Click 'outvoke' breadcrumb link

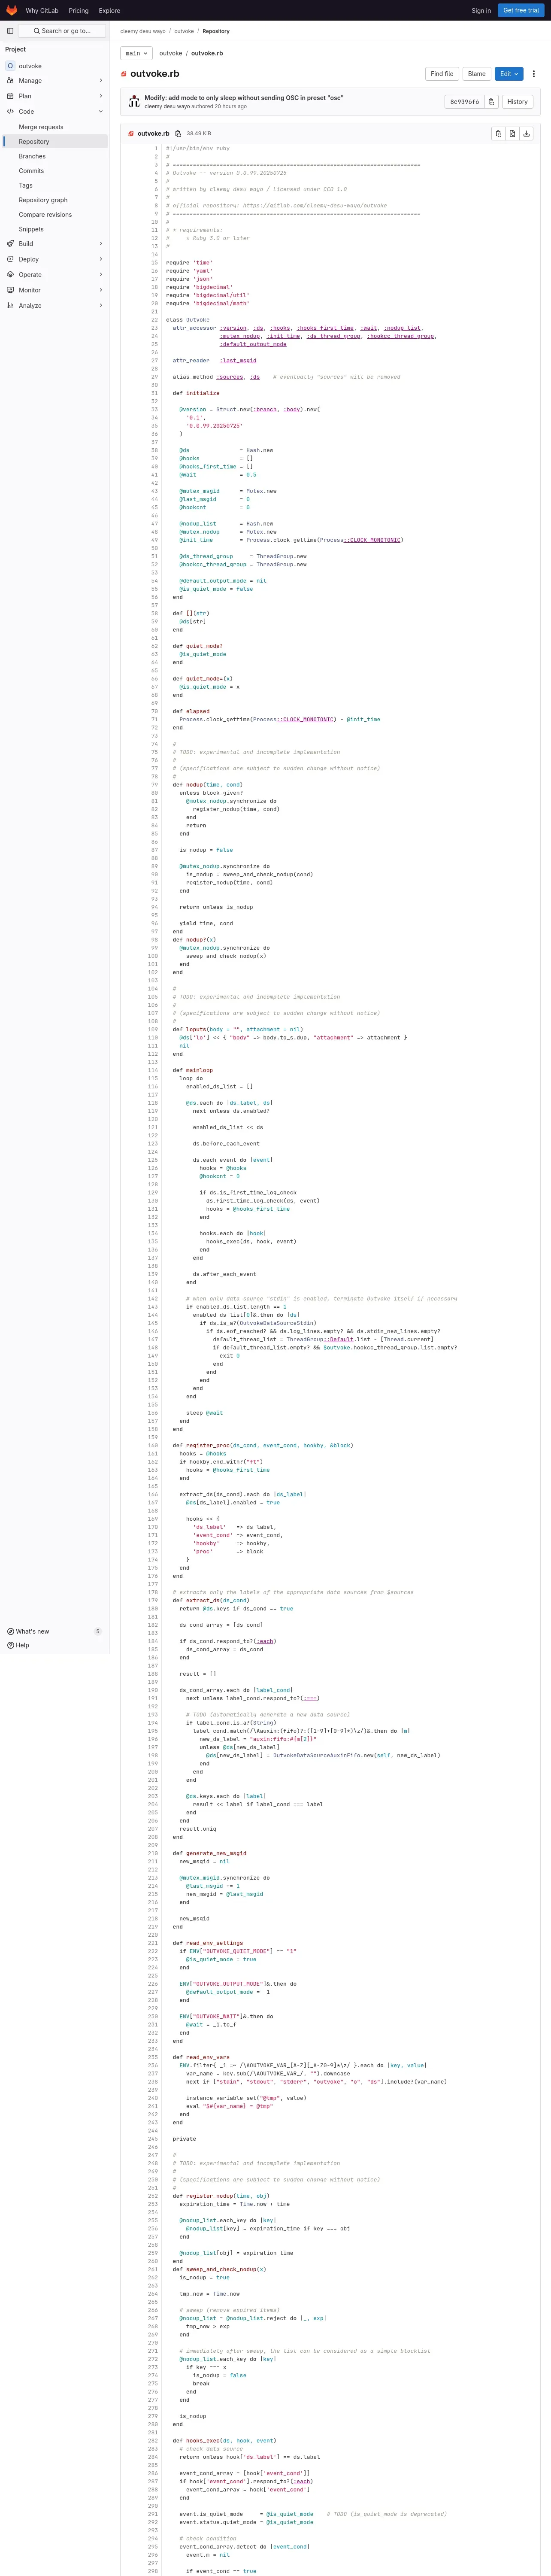coord(184,31)
